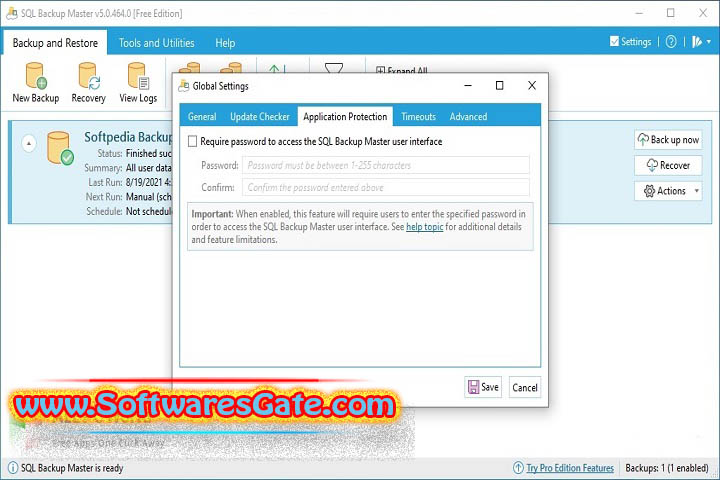This screenshot has height=480, width=720.
Task: Click the status info icon
Action: pos(13,468)
